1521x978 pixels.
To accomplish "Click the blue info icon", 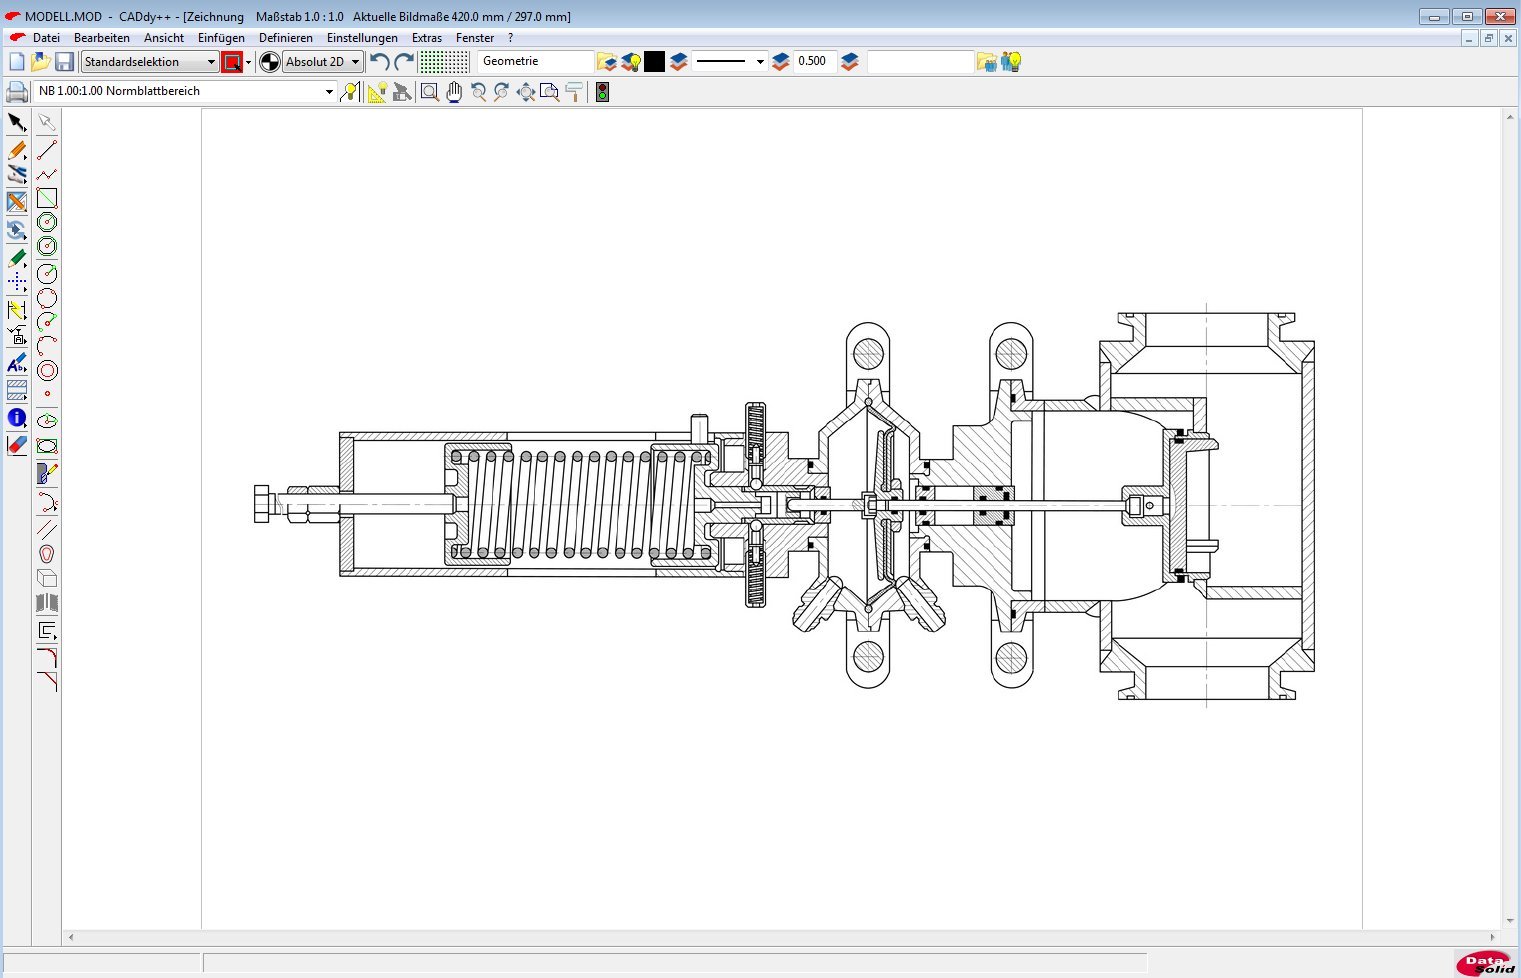I will pyautogui.click(x=17, y=418).
